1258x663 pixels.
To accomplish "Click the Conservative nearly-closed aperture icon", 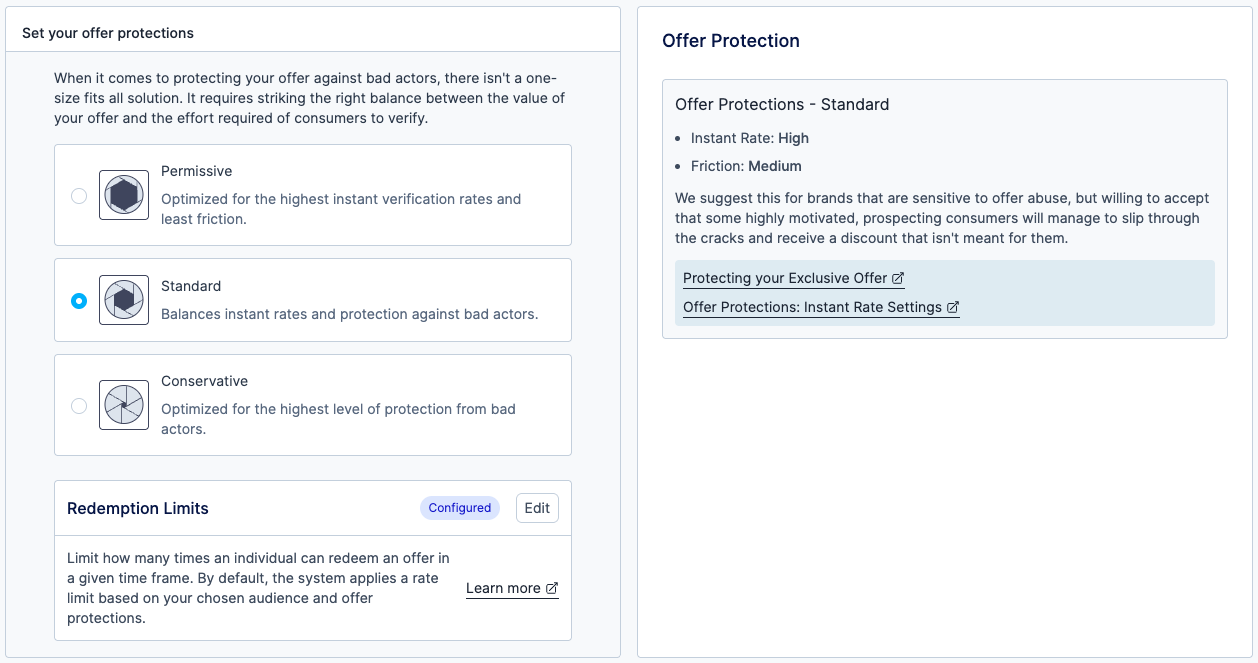I will [x=124, y=405].
